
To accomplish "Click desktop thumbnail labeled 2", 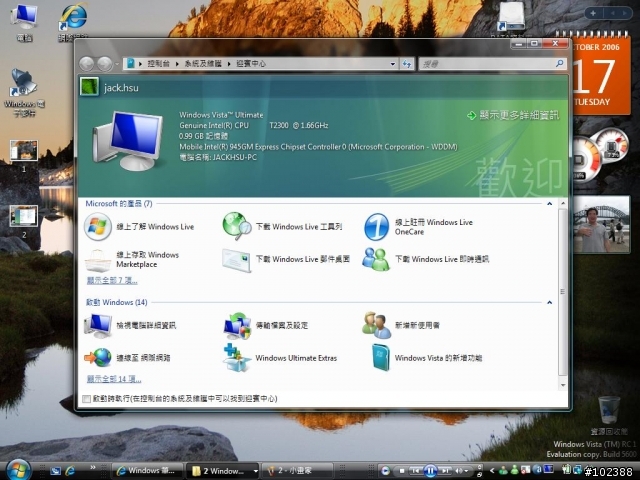I will tap(24, 221).
